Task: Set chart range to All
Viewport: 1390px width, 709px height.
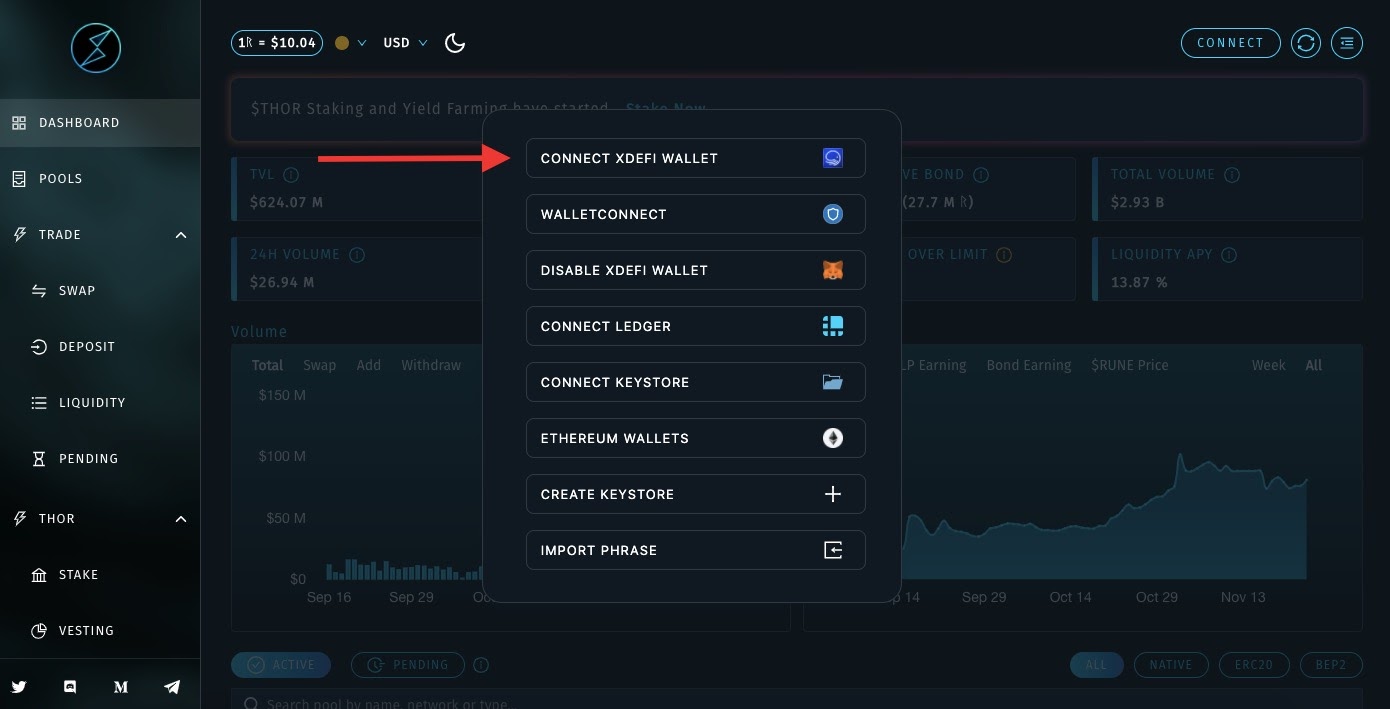Action: click(1314, 365)
